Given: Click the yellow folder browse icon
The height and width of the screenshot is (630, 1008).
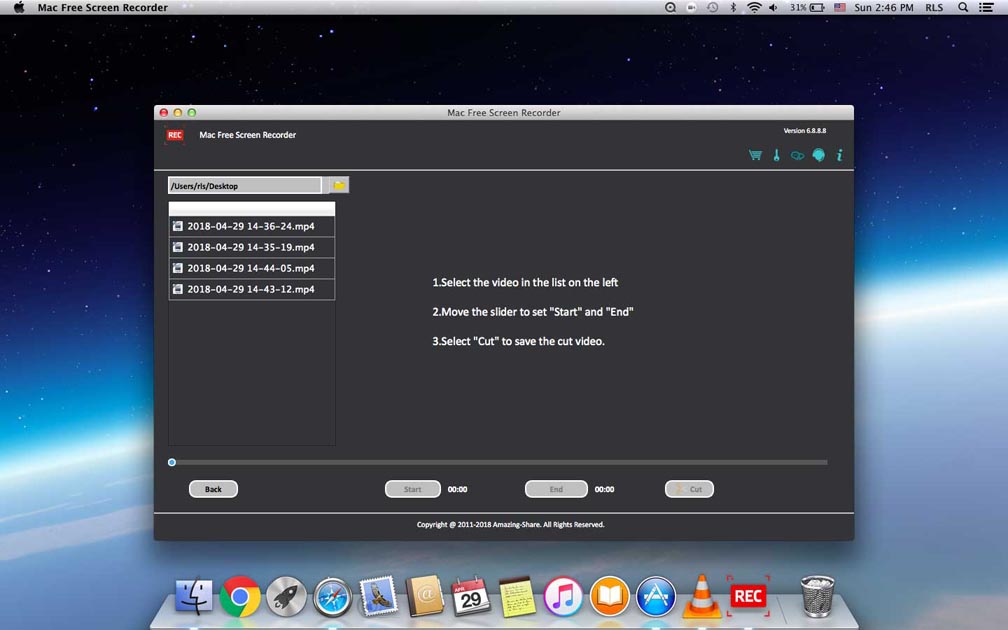Looking at the screenshot, I should 339,185.
